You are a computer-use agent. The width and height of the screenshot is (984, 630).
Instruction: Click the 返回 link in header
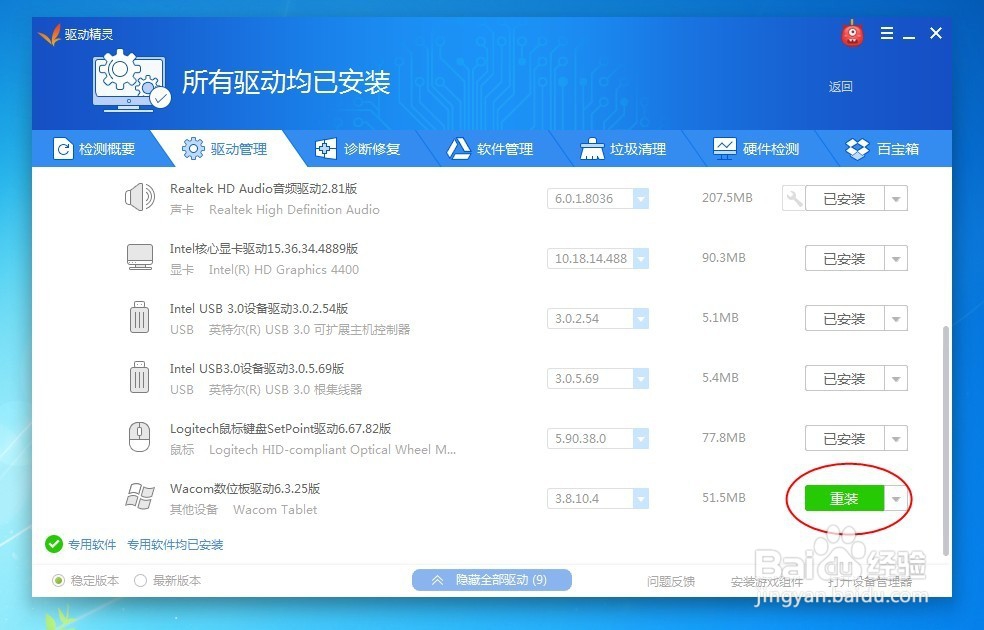[x=840, y=87]
